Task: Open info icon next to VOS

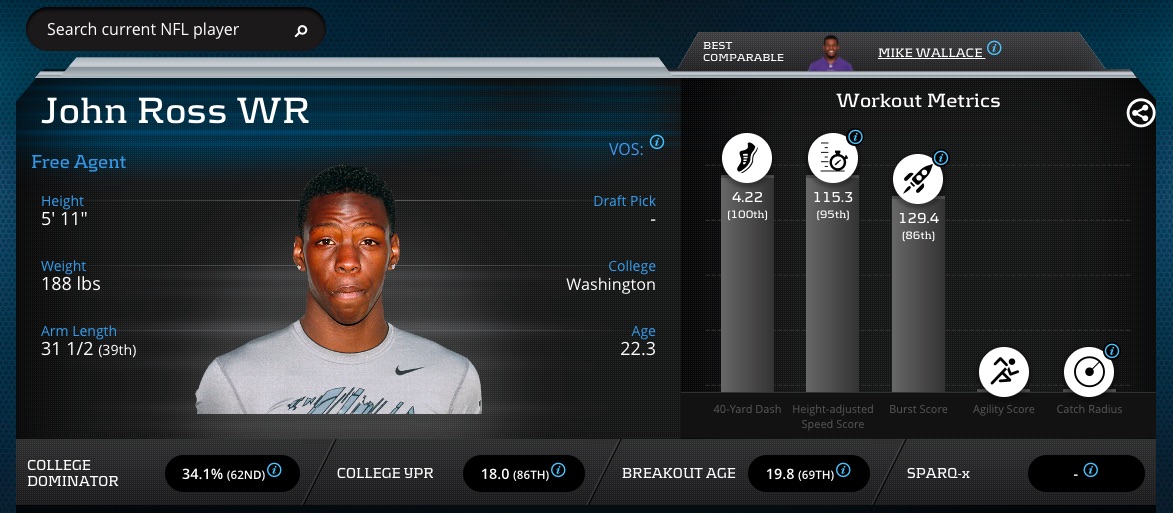Action: point(657,142)
